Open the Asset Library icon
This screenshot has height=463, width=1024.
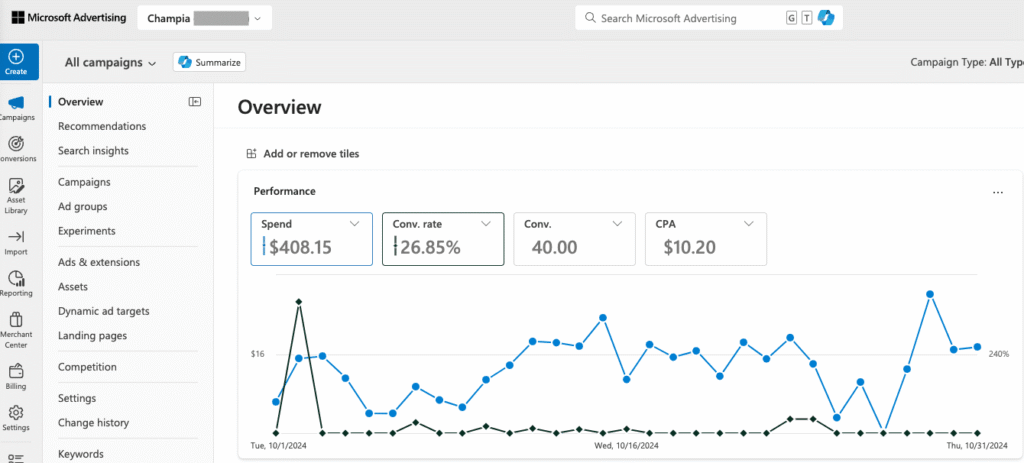click(16, 185)
